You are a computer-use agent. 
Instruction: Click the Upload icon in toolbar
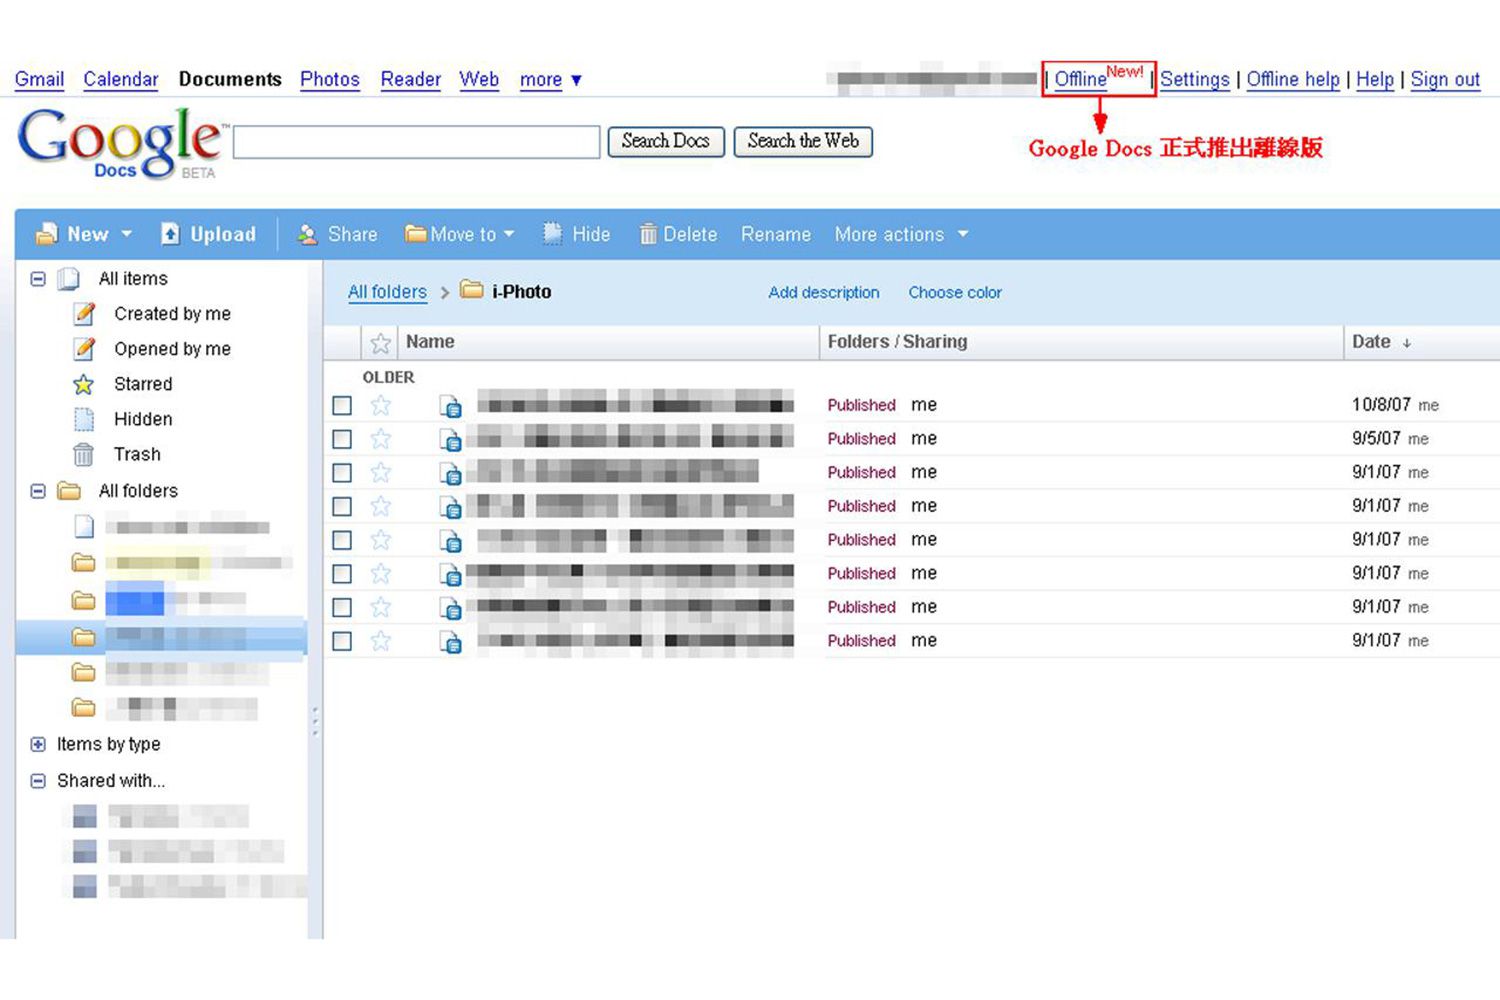[170, 234]
